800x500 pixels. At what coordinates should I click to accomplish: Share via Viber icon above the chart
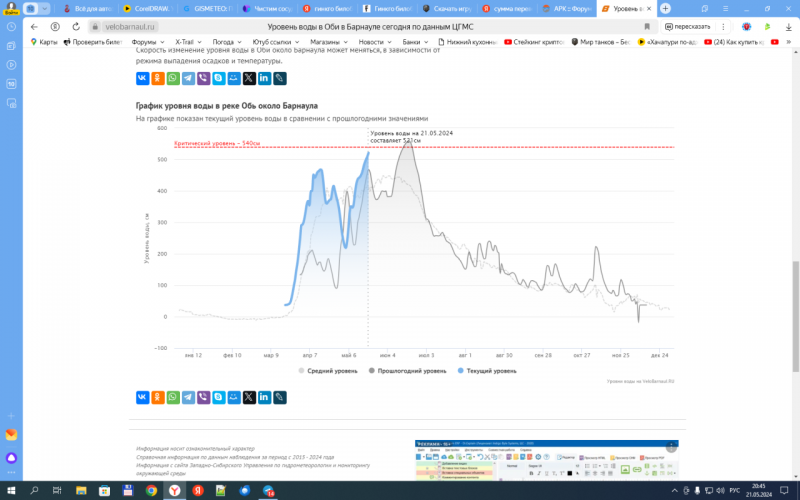[x=203, y=77]
